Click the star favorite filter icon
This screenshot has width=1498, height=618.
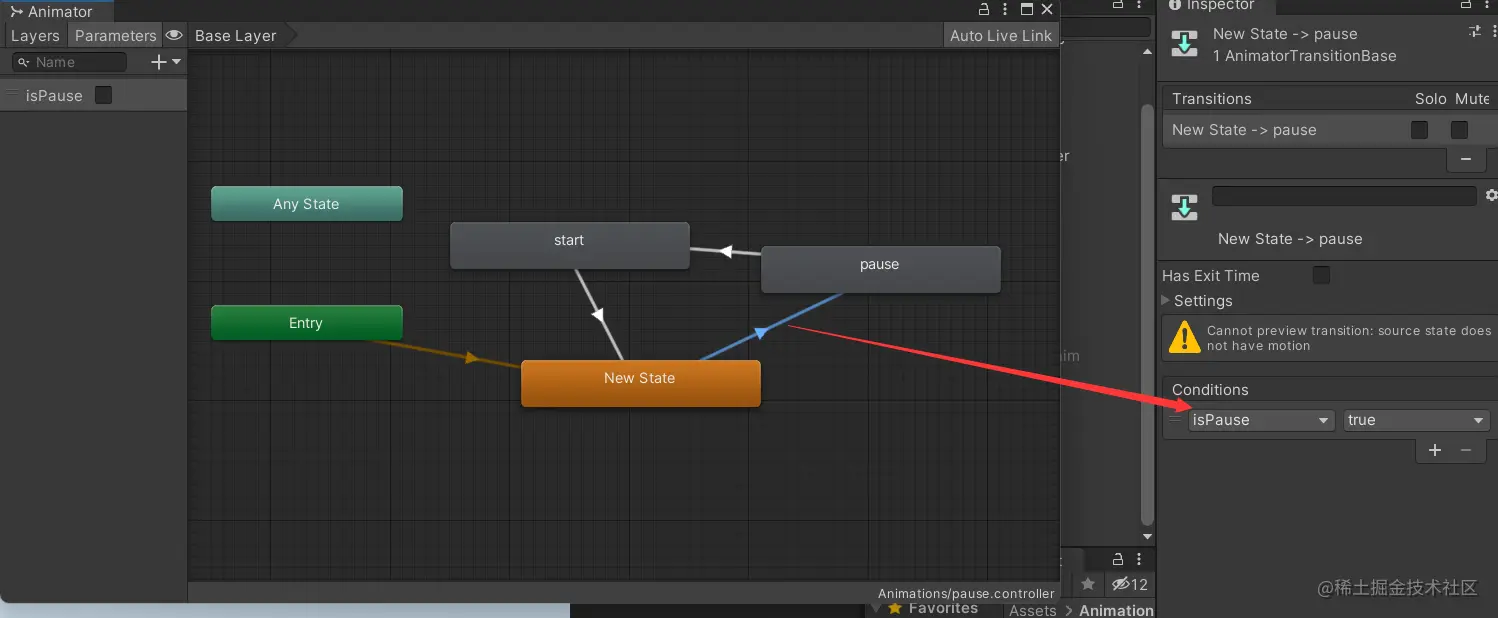[x=1088, y=584]
